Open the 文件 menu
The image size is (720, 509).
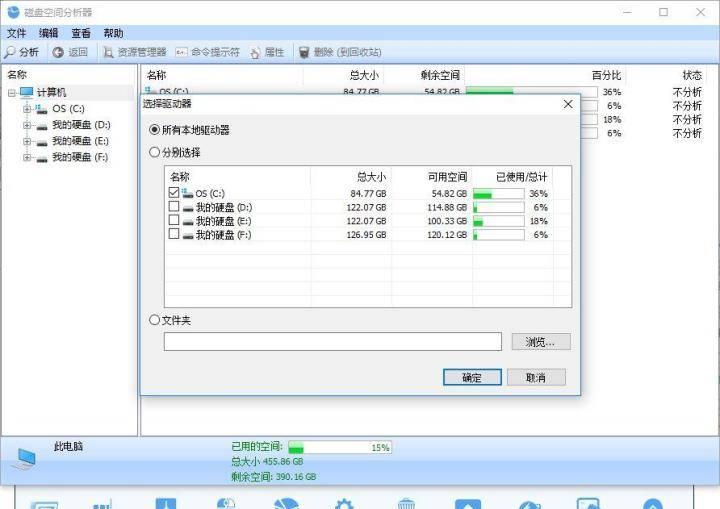click(x=17, y=33)
